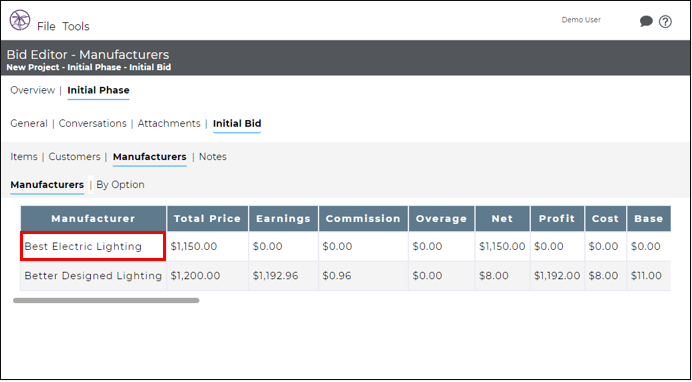Switch to the Customers tab

(x=75, y=157)
